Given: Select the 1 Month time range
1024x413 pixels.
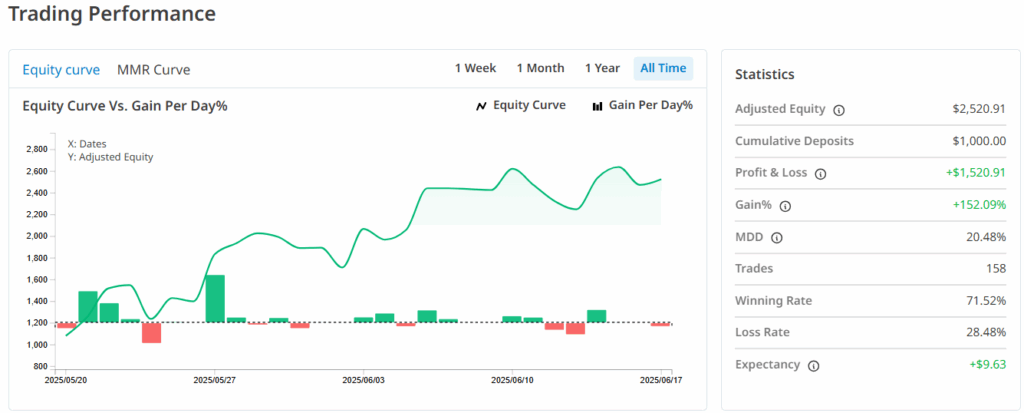Looking at the screenshot, I should [540, 68].
